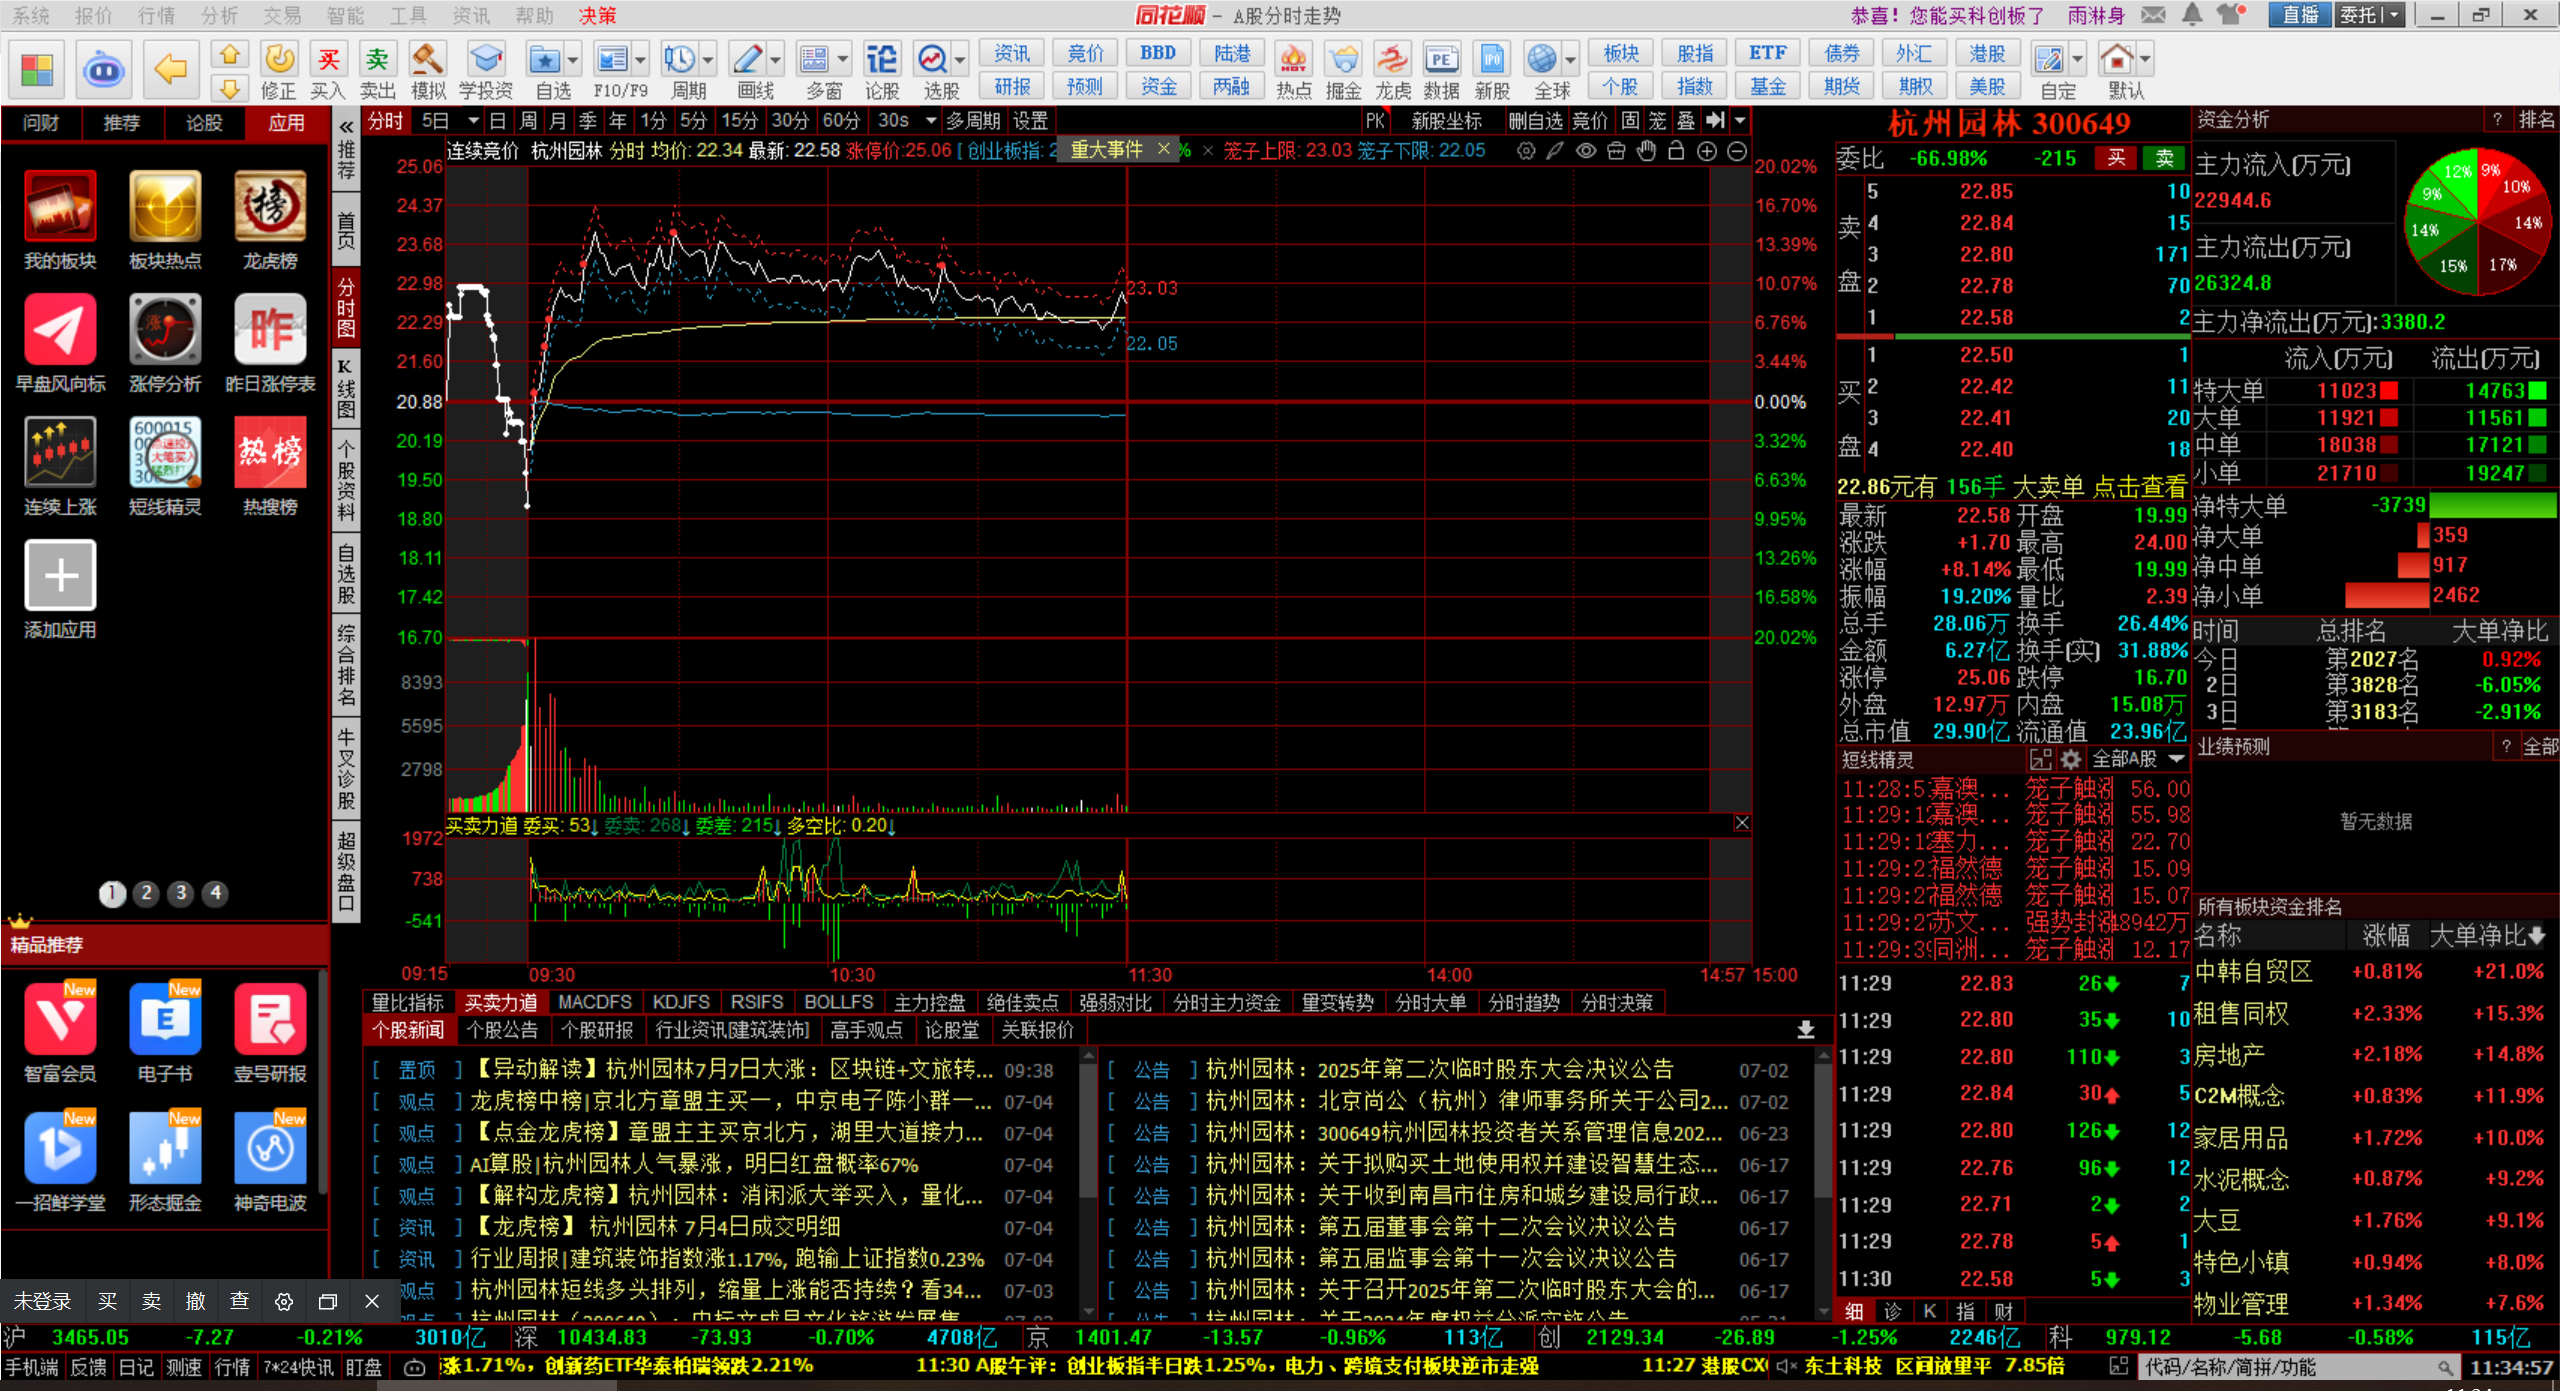2560x1391 pixels.
Task: Click the BBD button
Action: (1158, 53)
